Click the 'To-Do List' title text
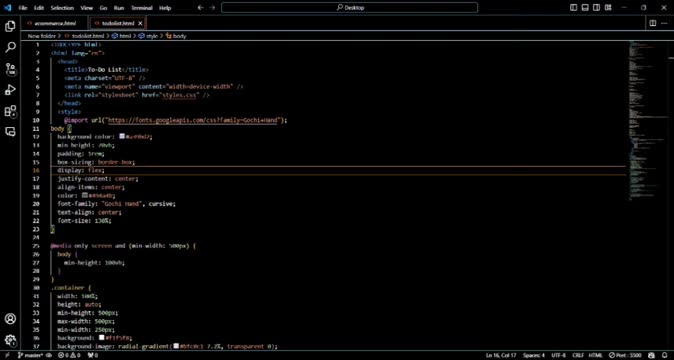 [x=104, y=70]
